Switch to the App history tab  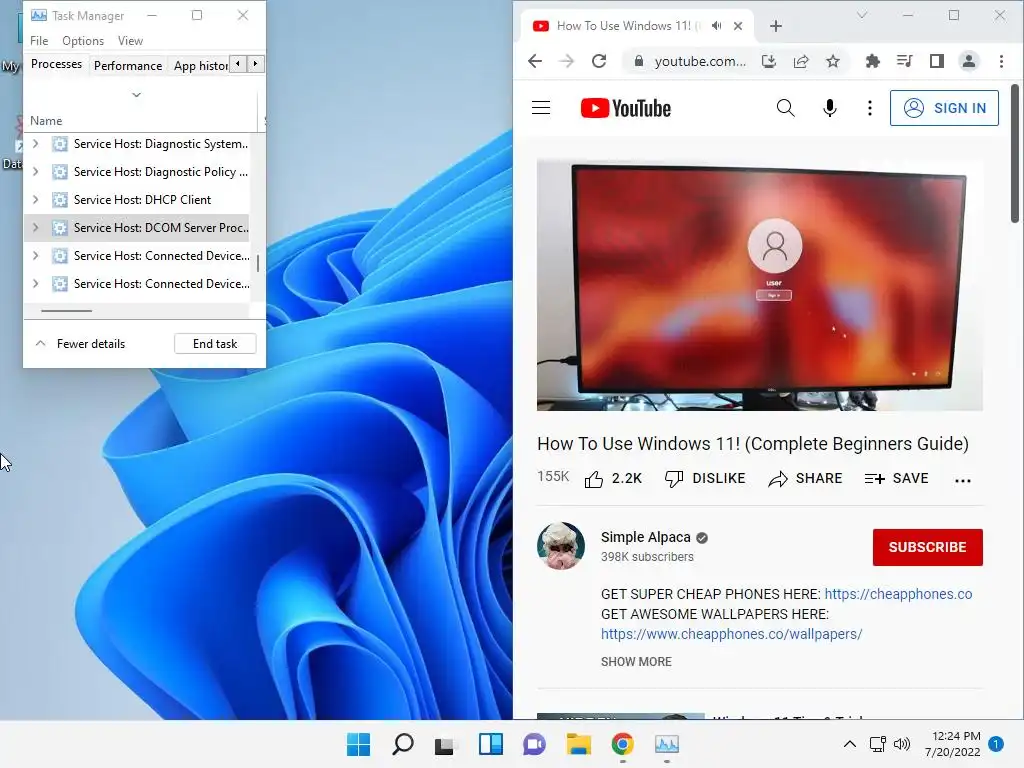pos(200,65)
